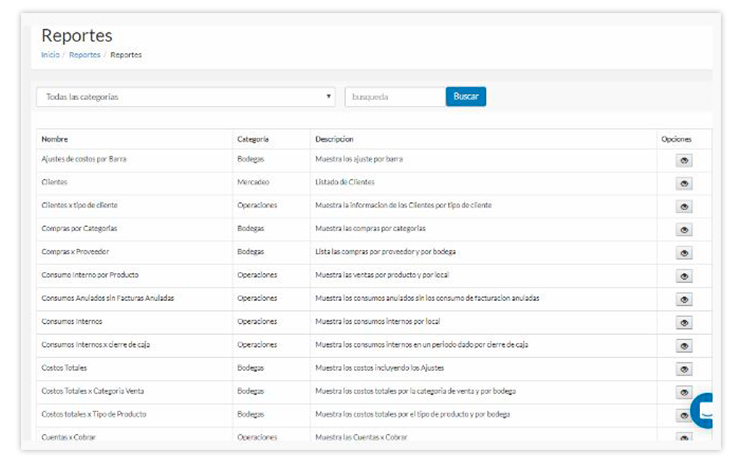The image size is (738, 469).
Task: Click the eye icon for Costos Totales row
Action: pos(684,369)
